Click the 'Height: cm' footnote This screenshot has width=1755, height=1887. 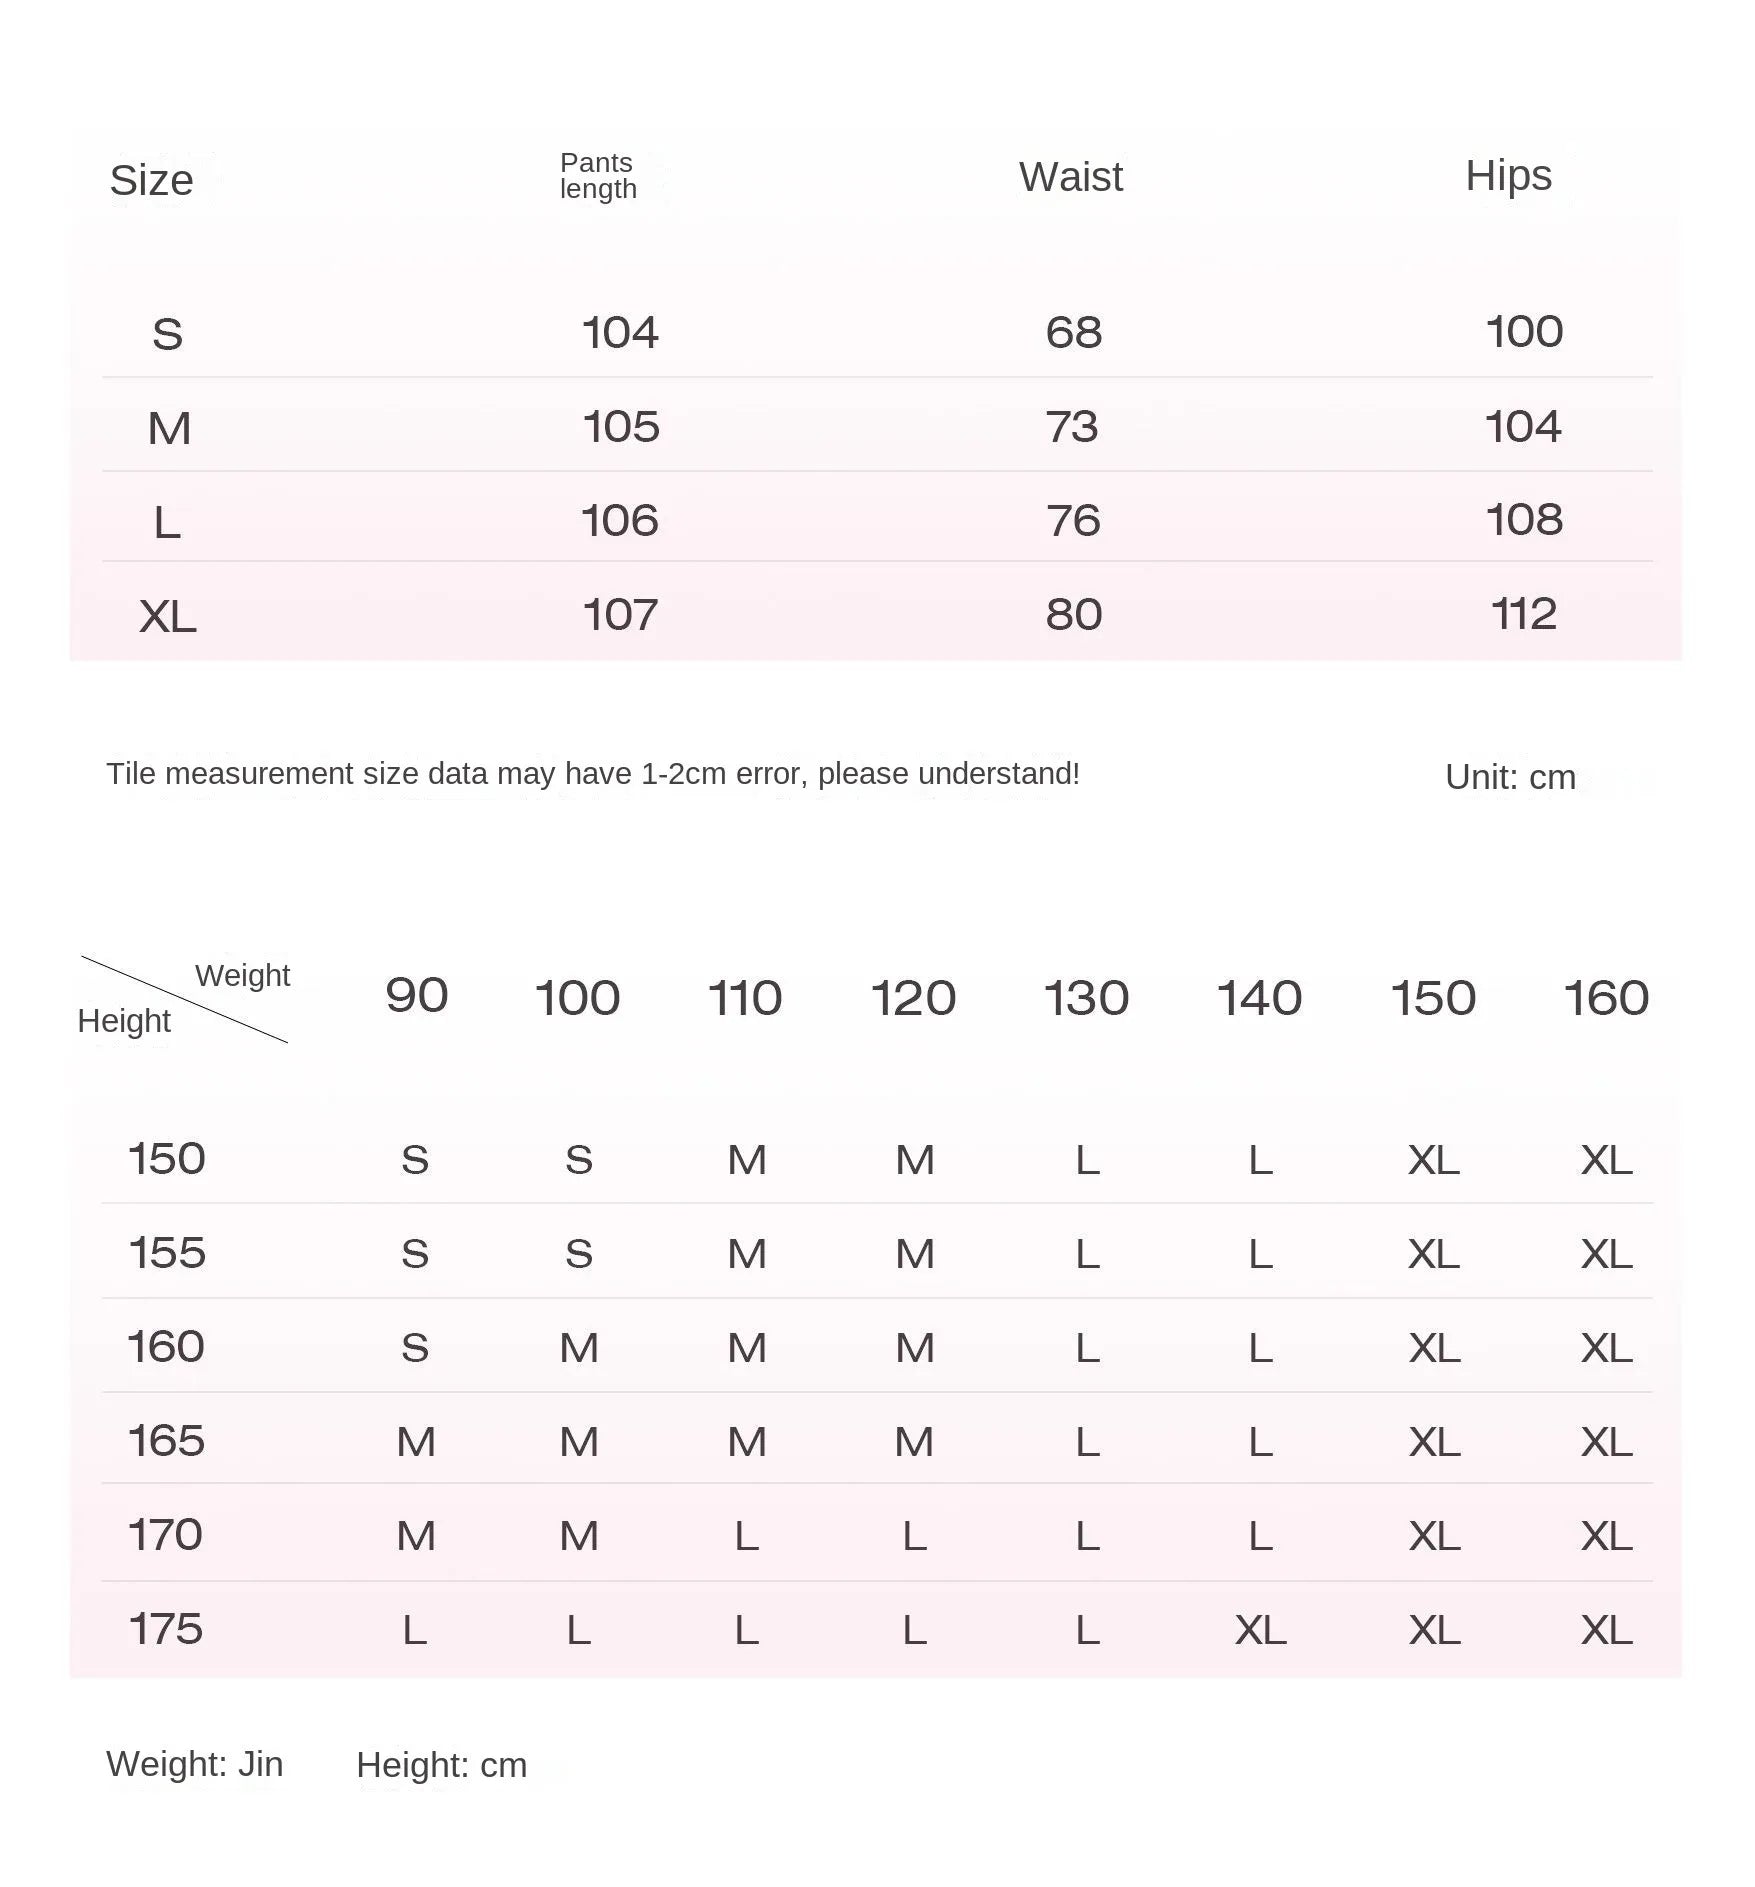[441, 1765]
